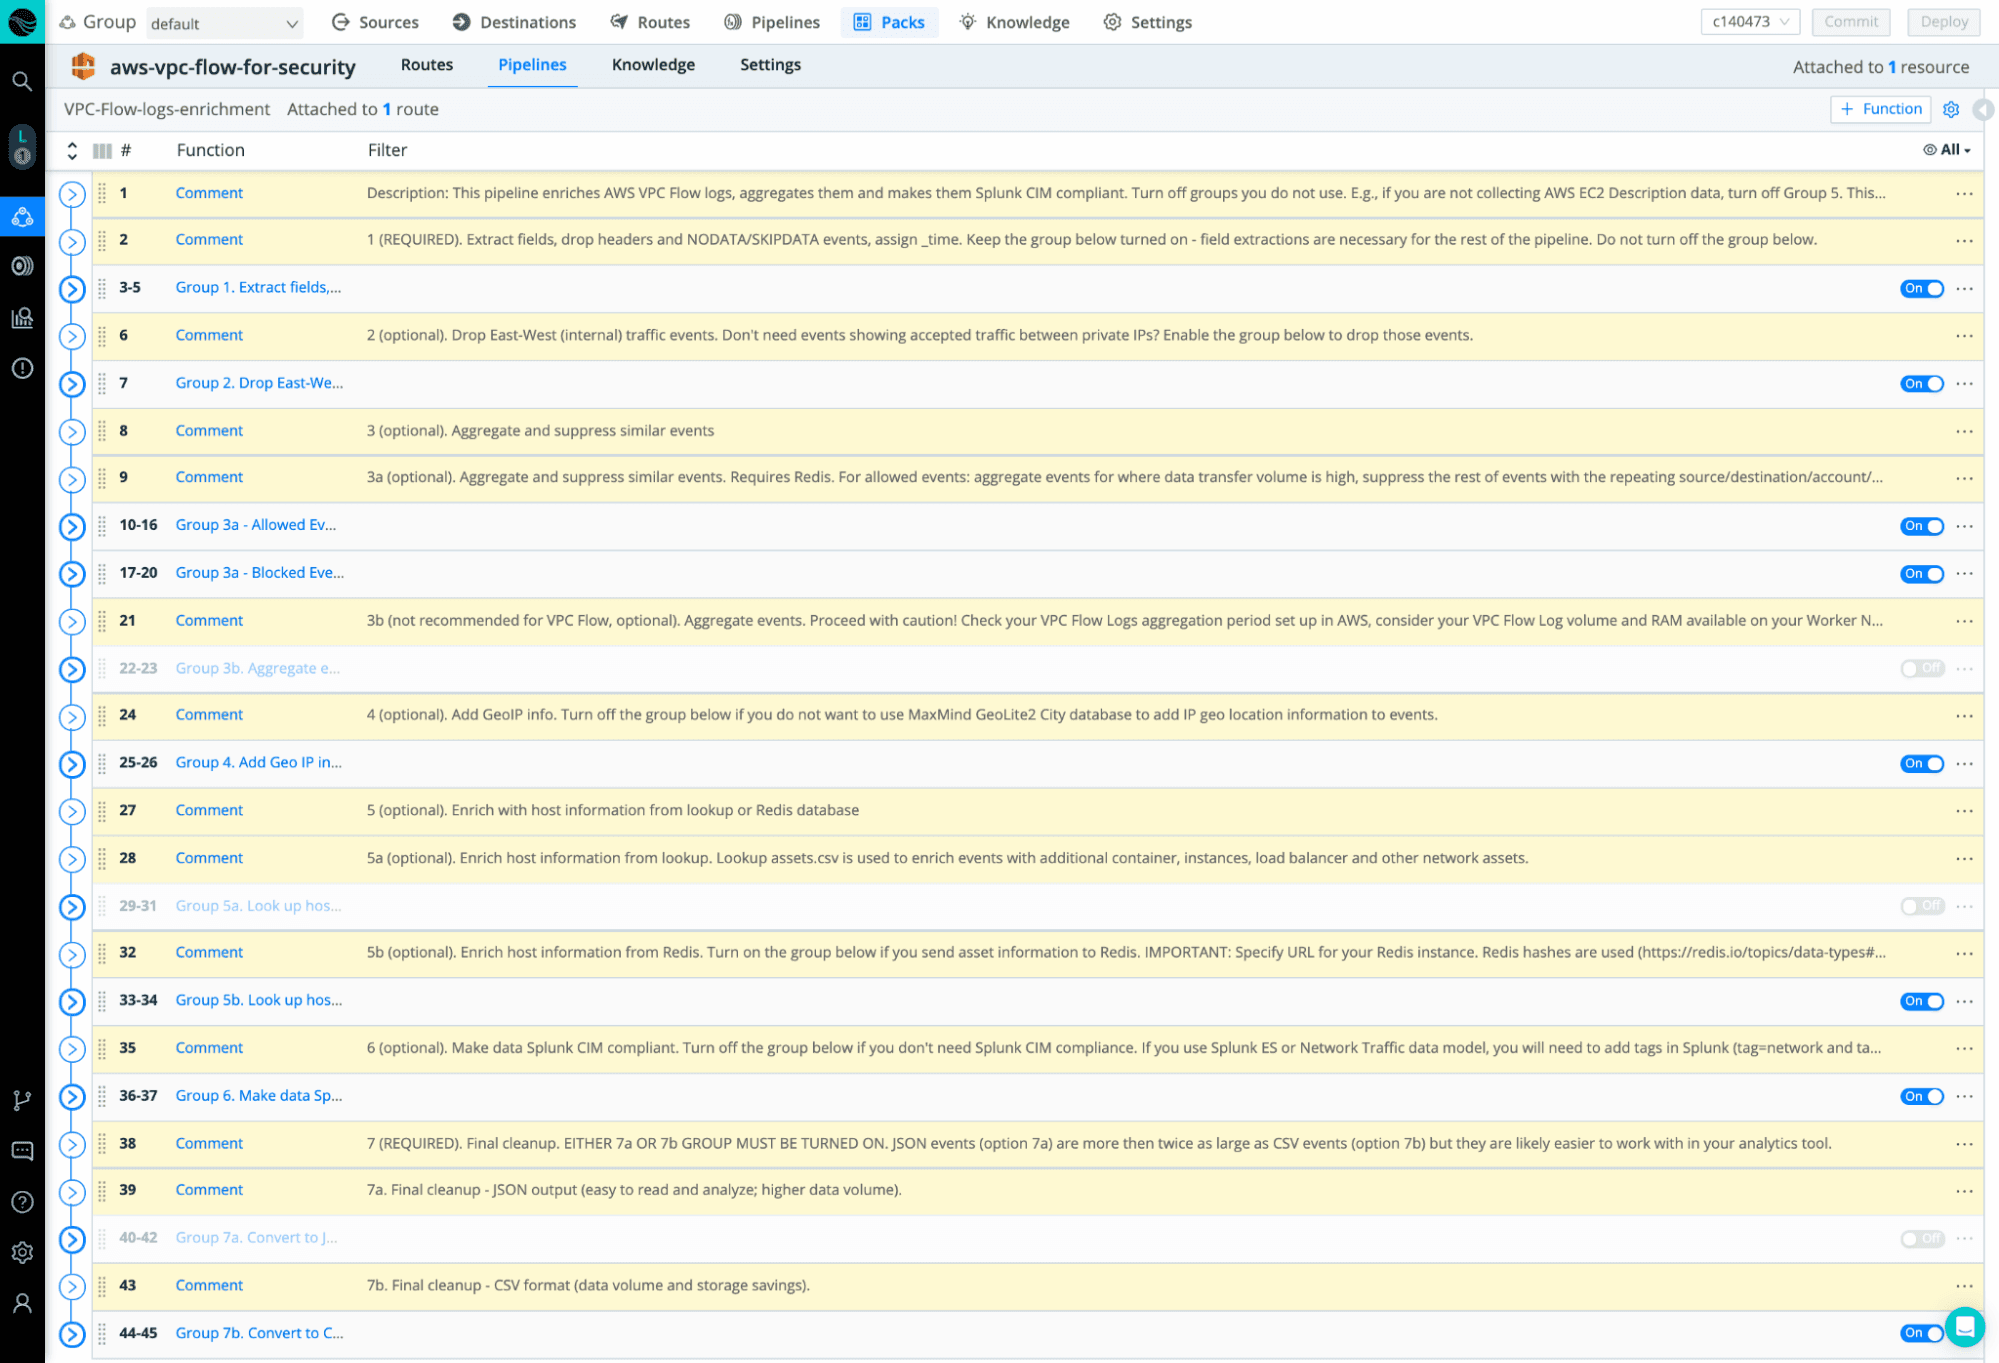Disable Group 2 Drop East-West toggle
This screenshot has height=1363, width=1999.
pyautogui.click(x=1921, y=384)
